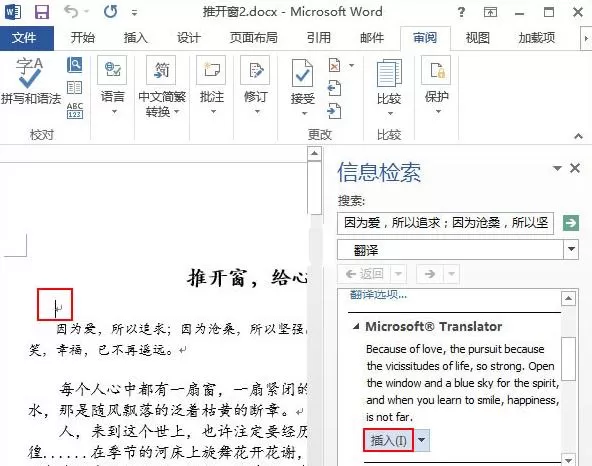Switch to the 插入 ribbon tab
The height and width of the screenshot is (466, 592).
click(x=136, y=38)
